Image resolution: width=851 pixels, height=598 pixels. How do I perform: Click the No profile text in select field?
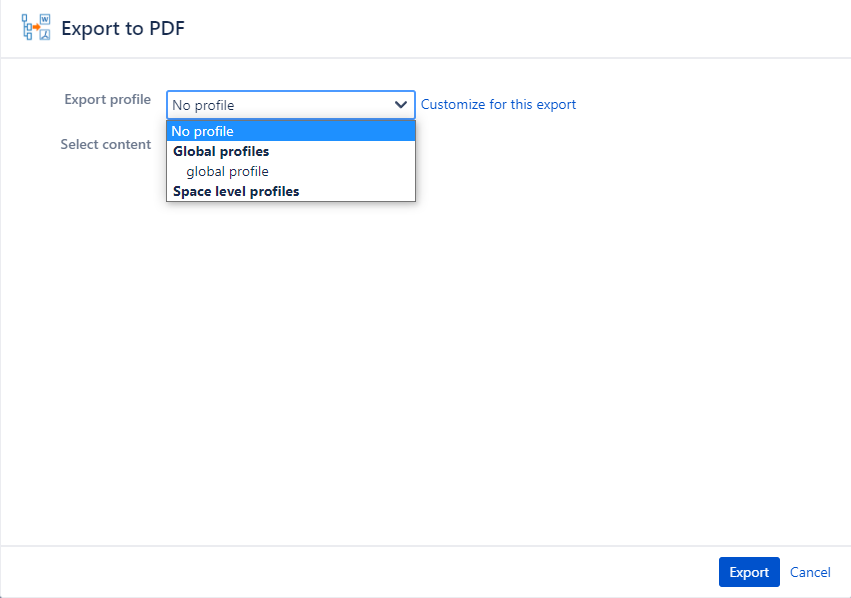tap(203, 105)
